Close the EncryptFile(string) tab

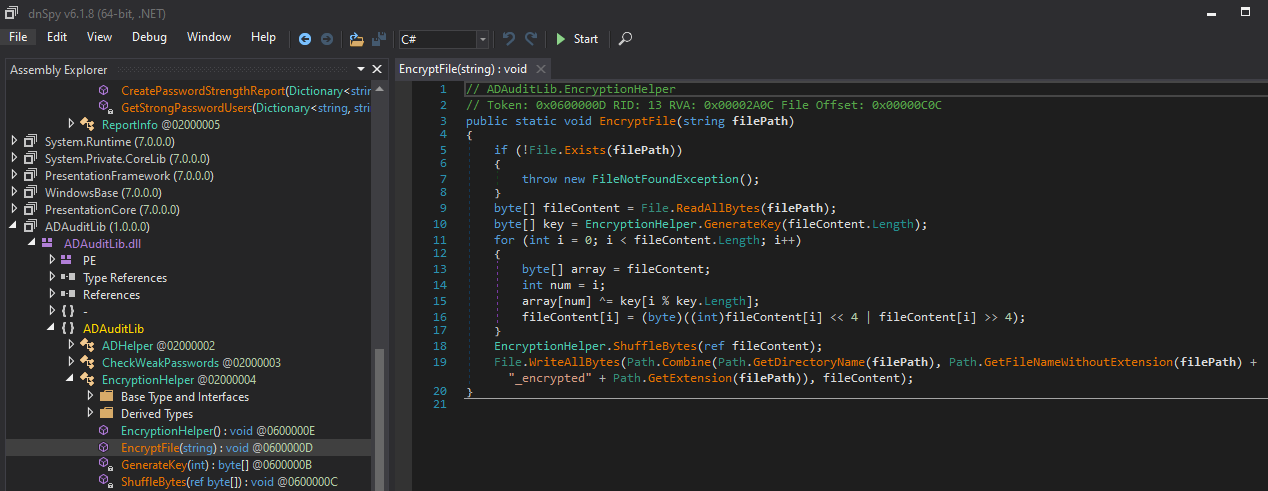pos(540,69)
